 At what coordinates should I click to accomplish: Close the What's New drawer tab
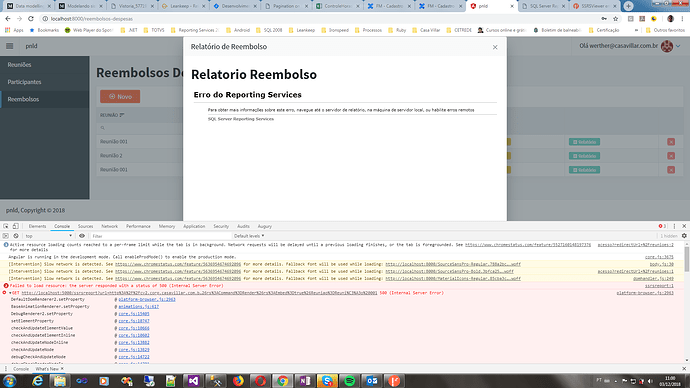tap(62, 369)
